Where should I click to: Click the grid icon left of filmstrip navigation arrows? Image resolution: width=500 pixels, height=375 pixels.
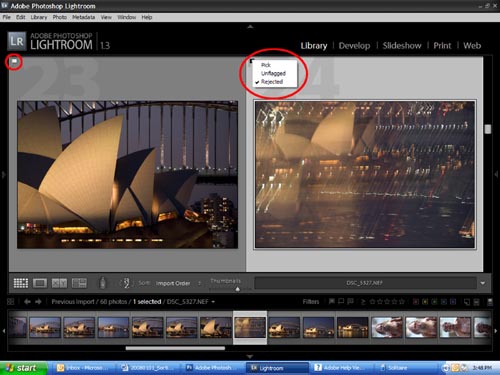point(10,302)
